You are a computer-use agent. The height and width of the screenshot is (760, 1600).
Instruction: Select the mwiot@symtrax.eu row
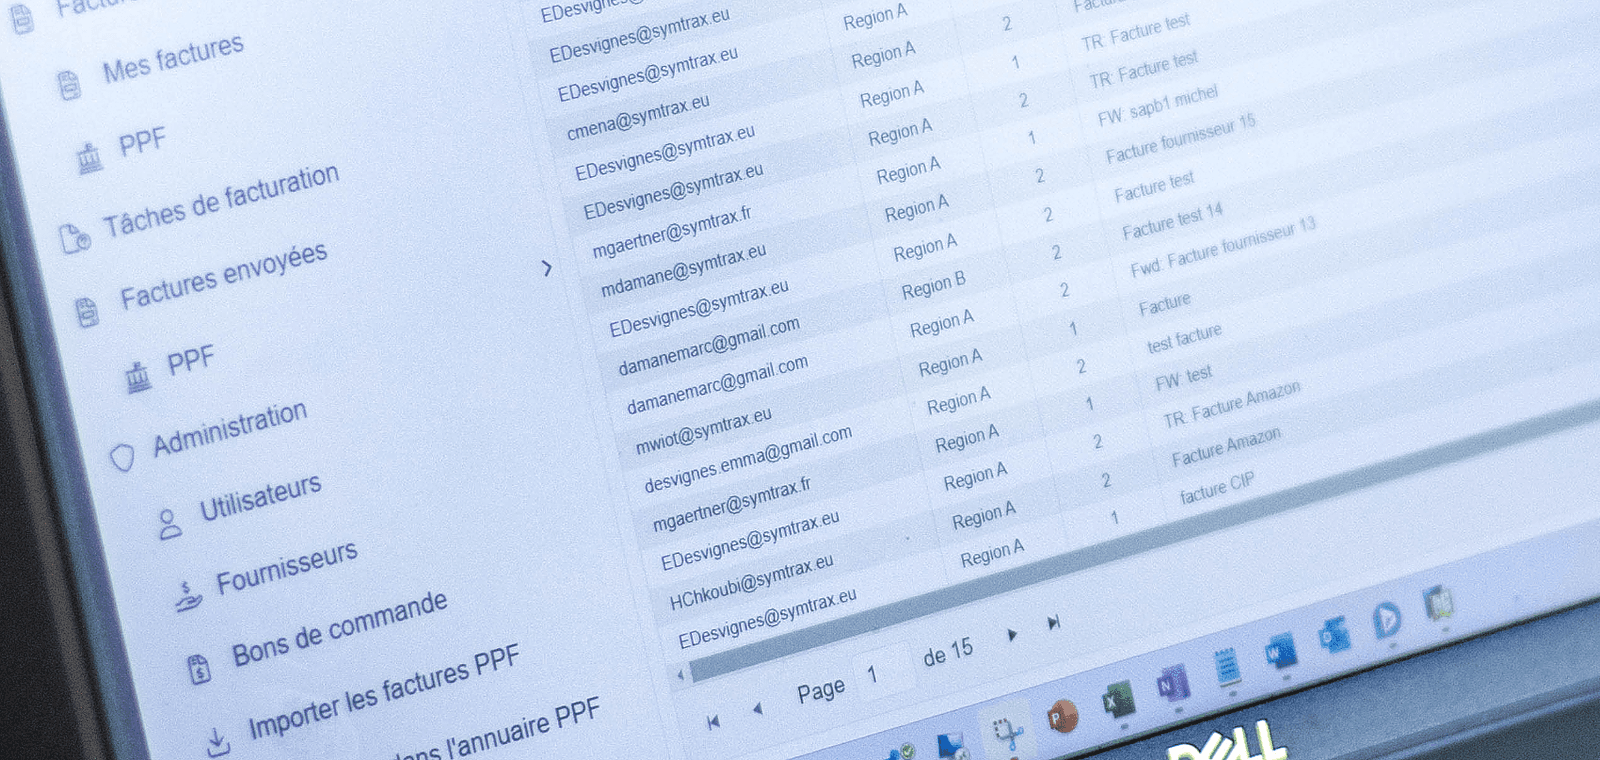point(704,431)
